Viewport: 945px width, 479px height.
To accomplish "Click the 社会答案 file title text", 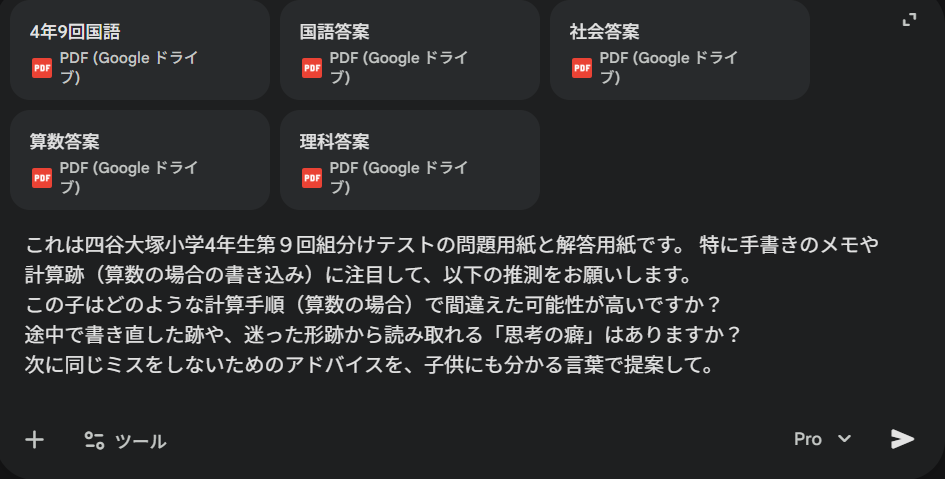I will (x=605, y=32).
